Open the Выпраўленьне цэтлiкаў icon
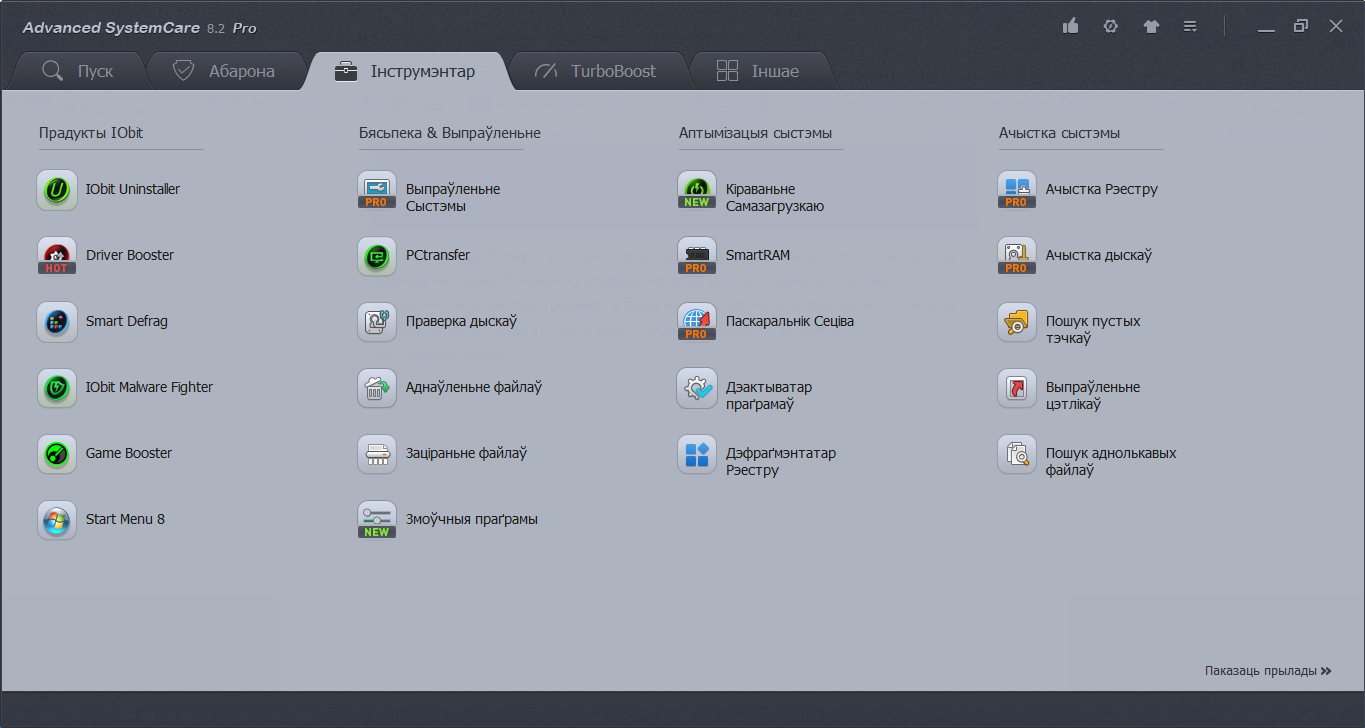The image size is (1365, 728). click(x=1017, y=388)
